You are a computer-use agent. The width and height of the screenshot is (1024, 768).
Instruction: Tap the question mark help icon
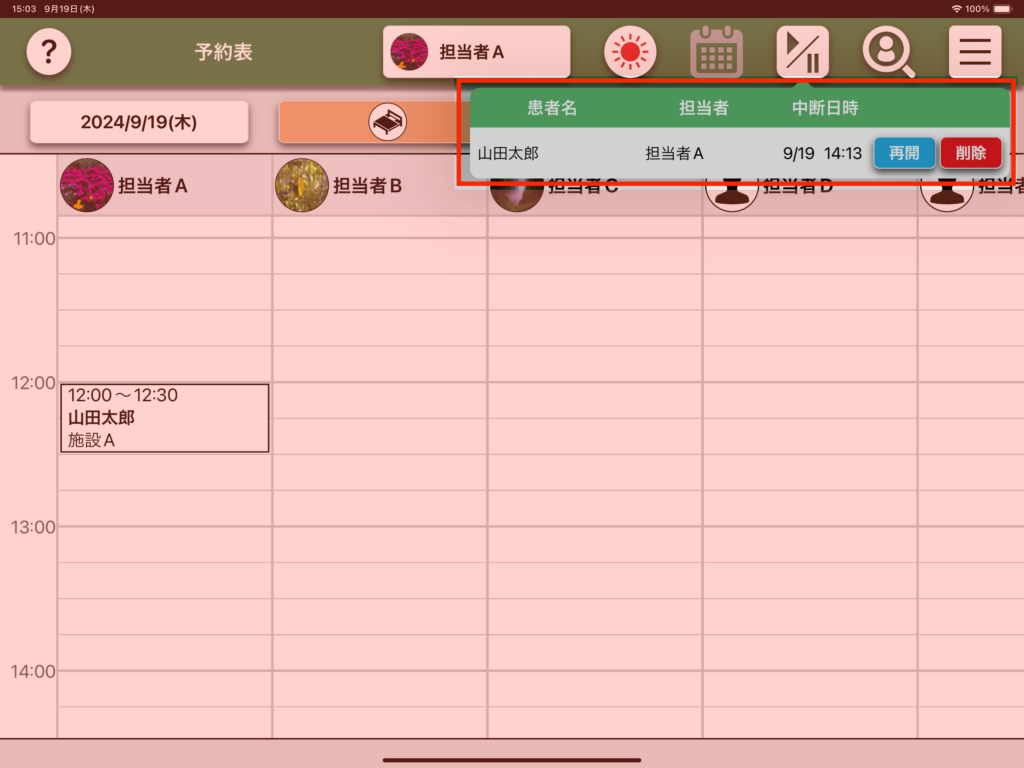(49, 52)
